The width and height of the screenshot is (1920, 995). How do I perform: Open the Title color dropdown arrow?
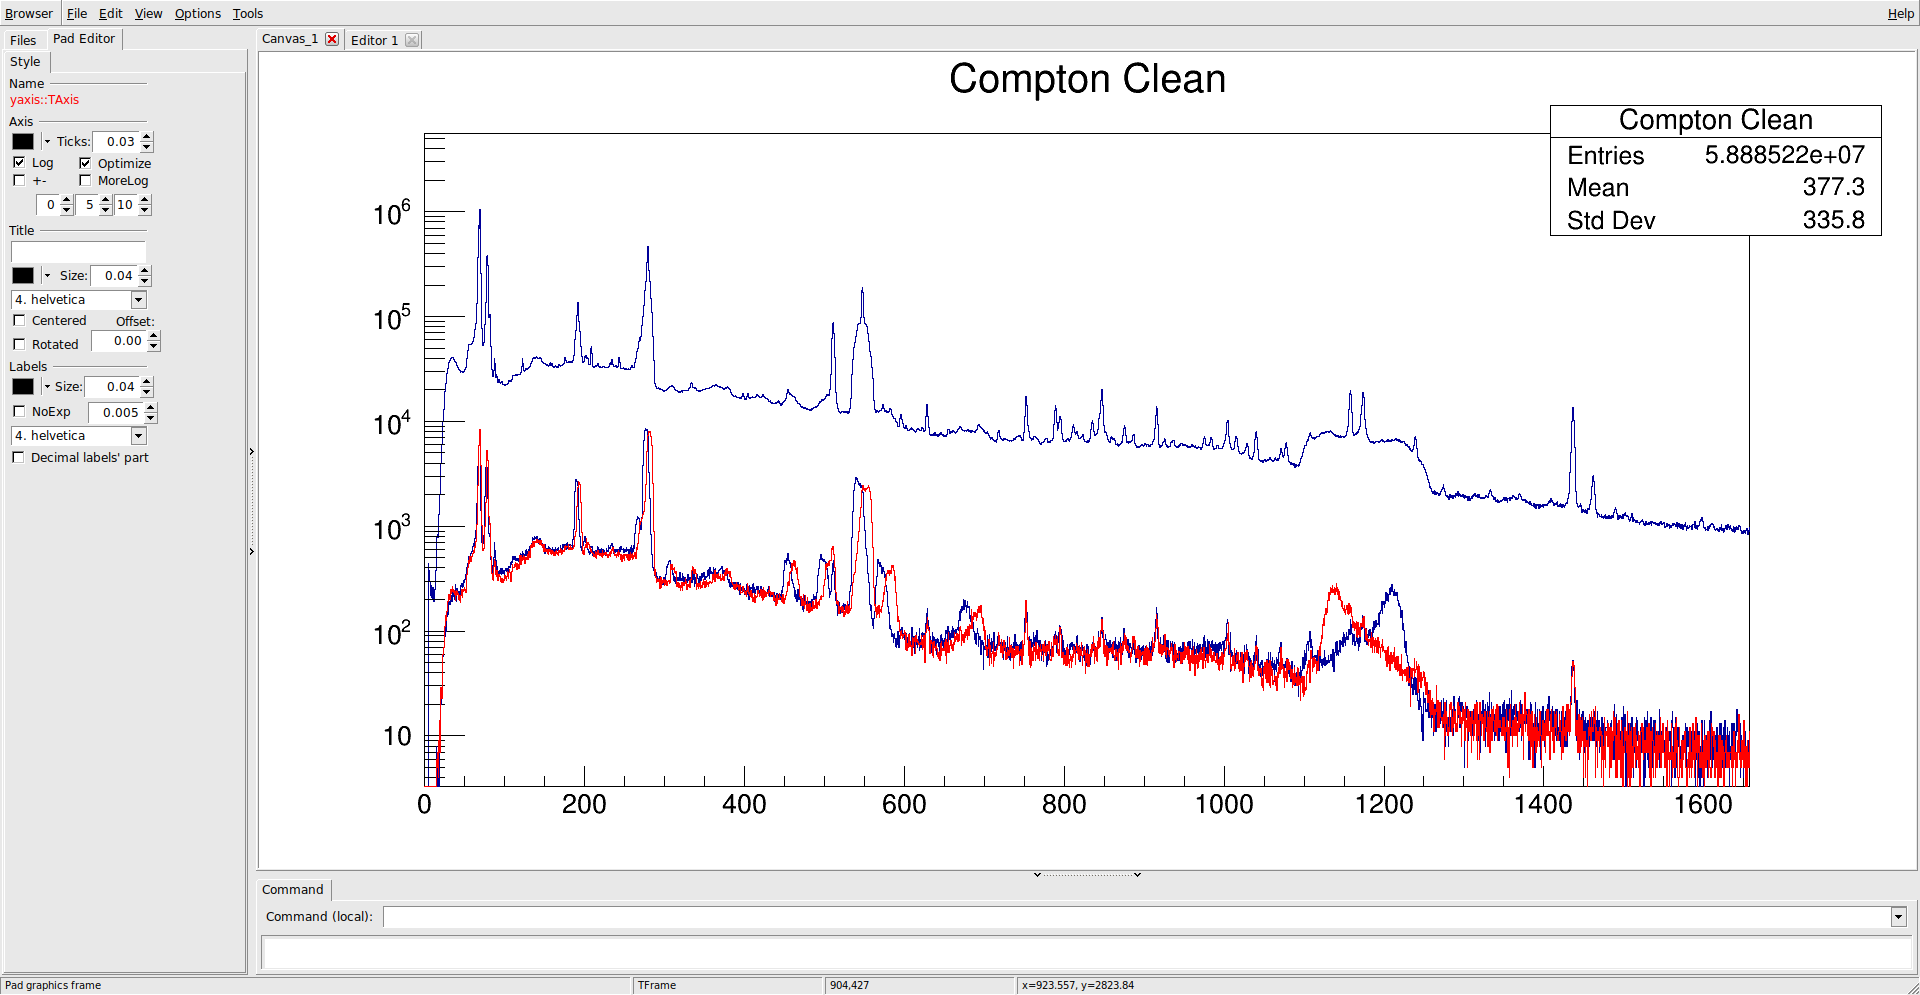(x=47, y=276)
